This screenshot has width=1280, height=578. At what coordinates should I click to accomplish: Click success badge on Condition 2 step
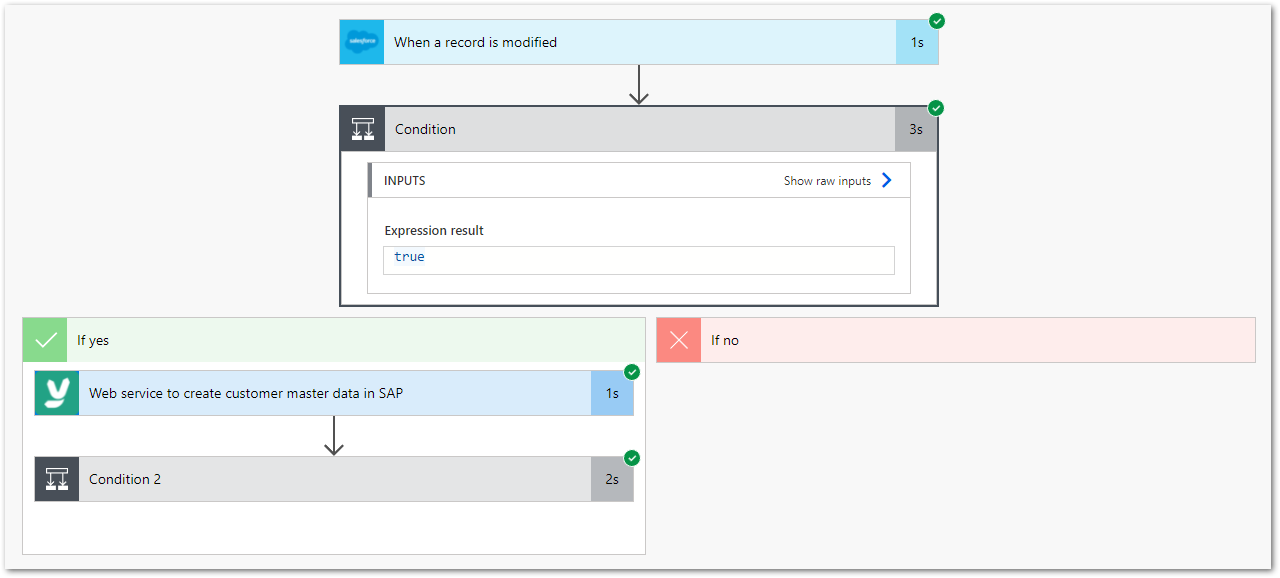tap(632, 458)
